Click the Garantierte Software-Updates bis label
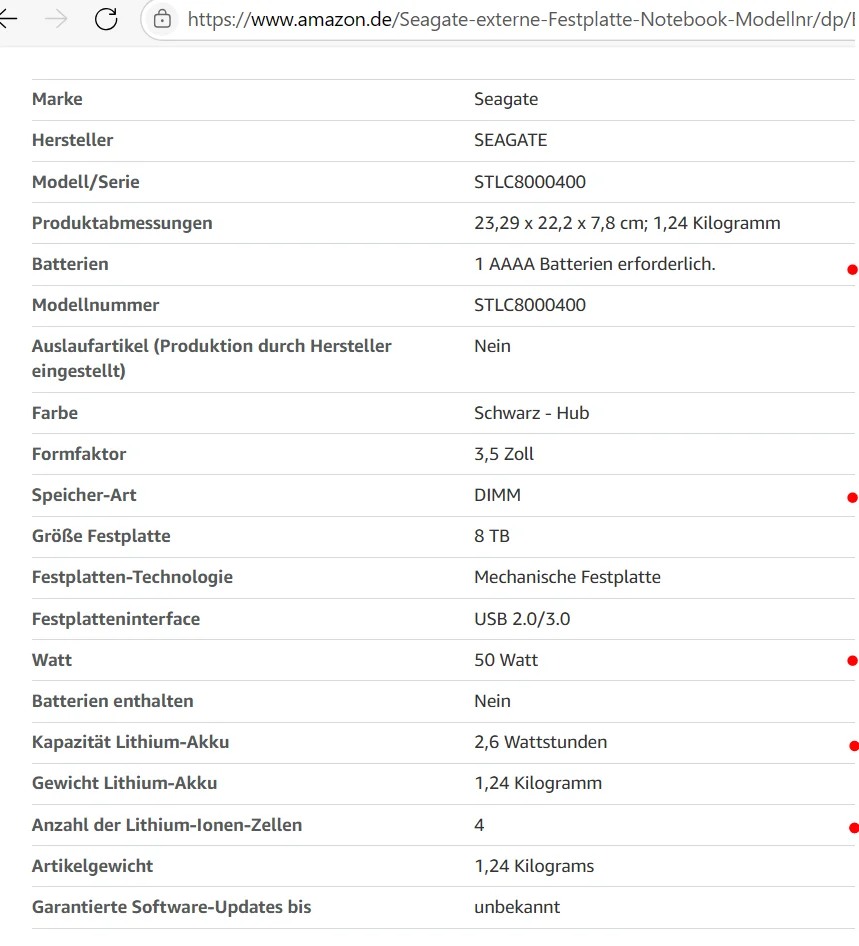 pyautogui.click(x=172, y=907)
